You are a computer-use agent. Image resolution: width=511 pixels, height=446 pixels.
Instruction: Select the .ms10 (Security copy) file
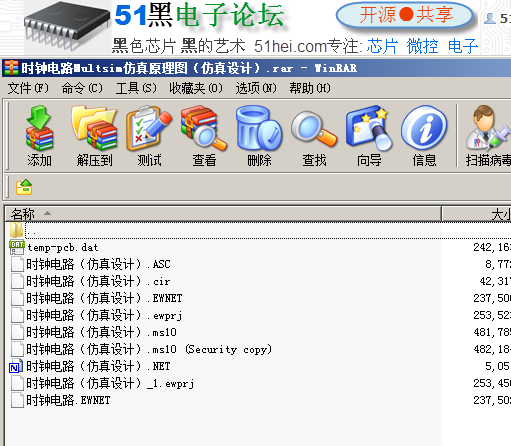(x=149, y=349)
